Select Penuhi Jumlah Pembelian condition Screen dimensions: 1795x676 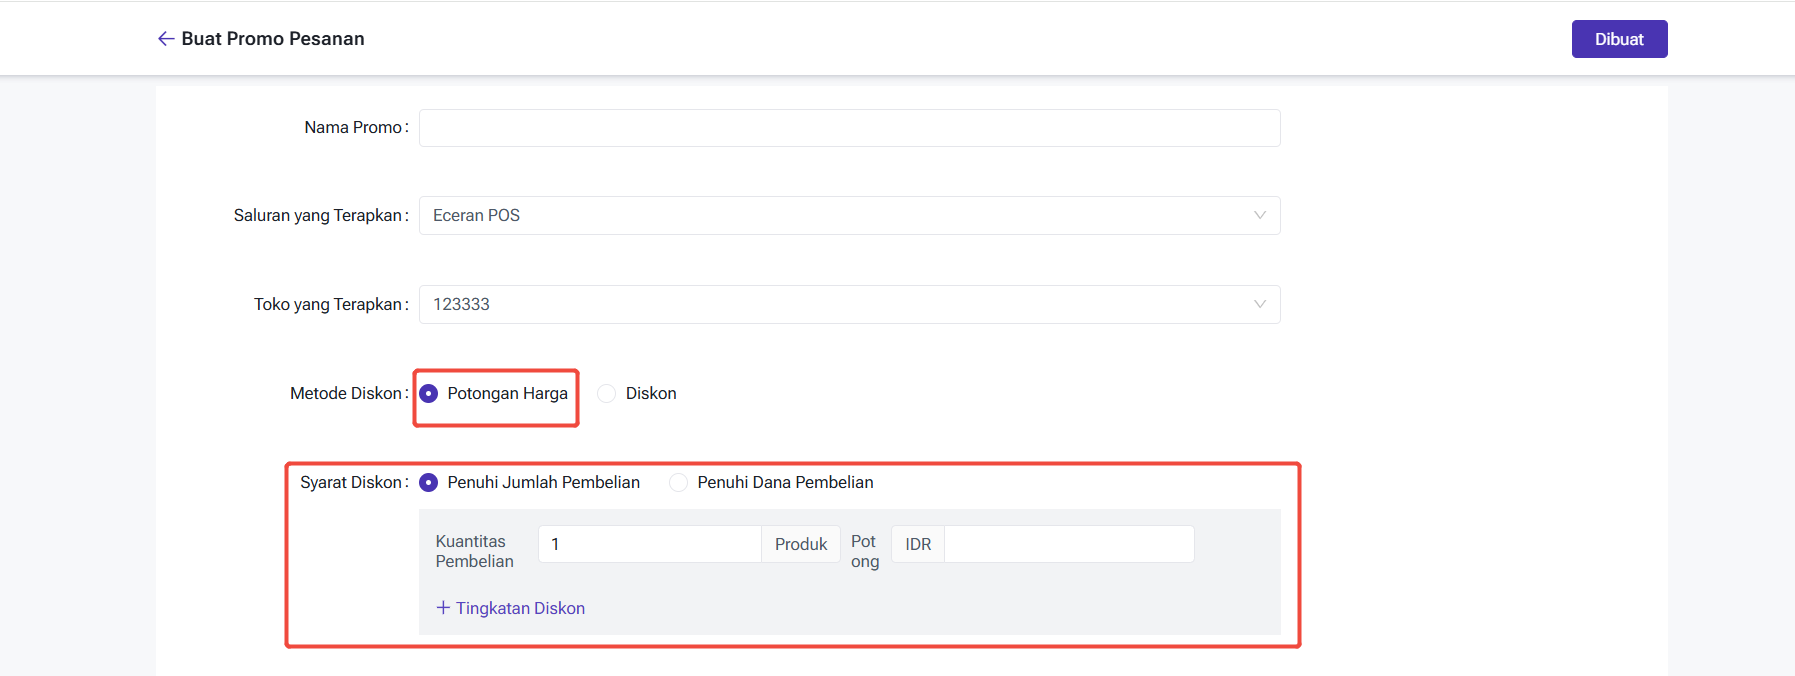point(429,483)
